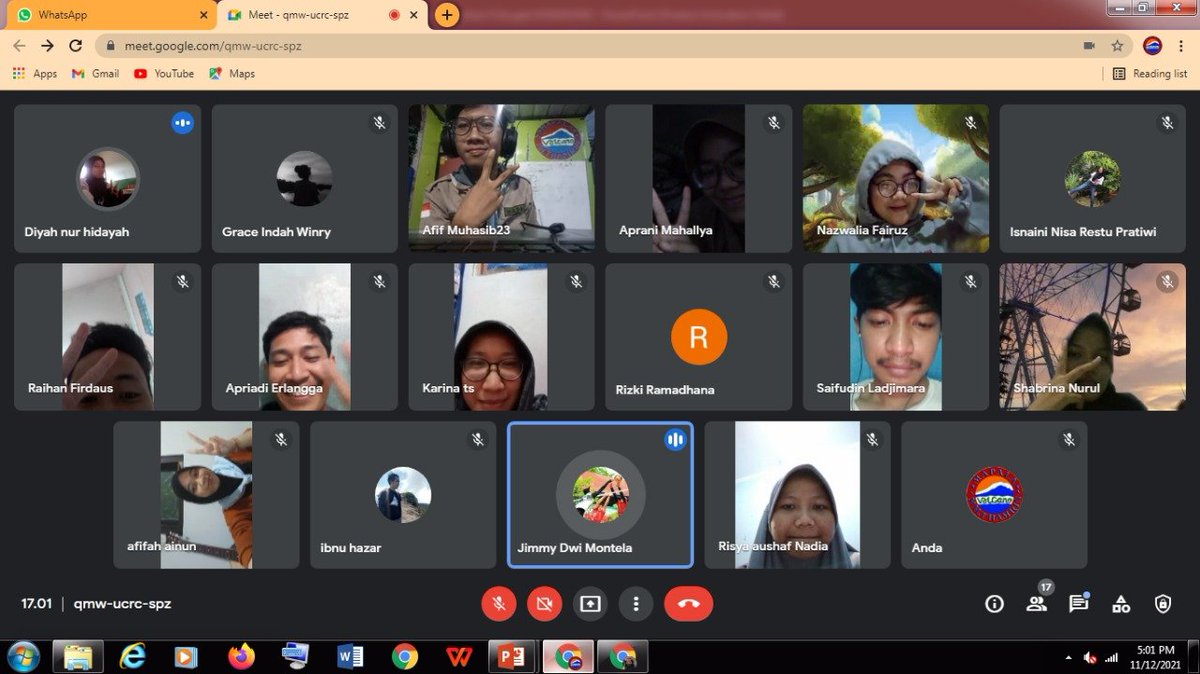This screenshot has width=1200, height=674.
Task: Open the meeting details info icon
Action: click(994, 604)
